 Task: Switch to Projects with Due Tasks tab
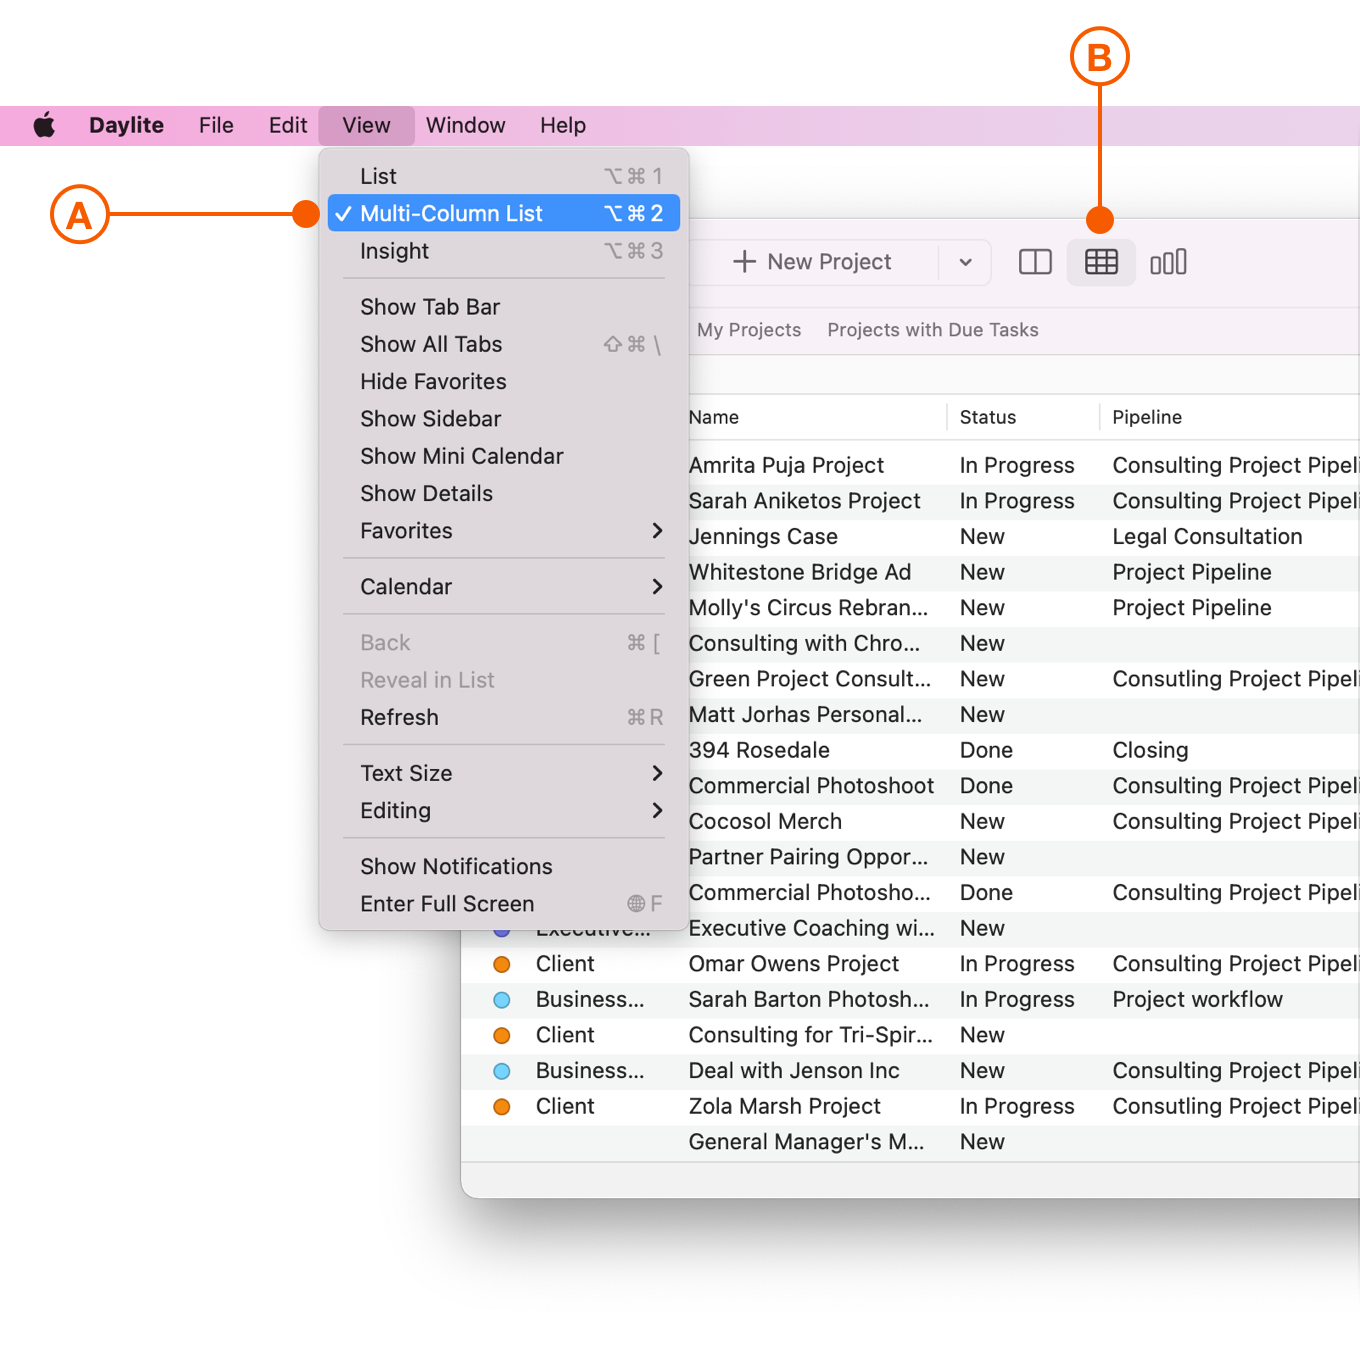coord(932,330)
